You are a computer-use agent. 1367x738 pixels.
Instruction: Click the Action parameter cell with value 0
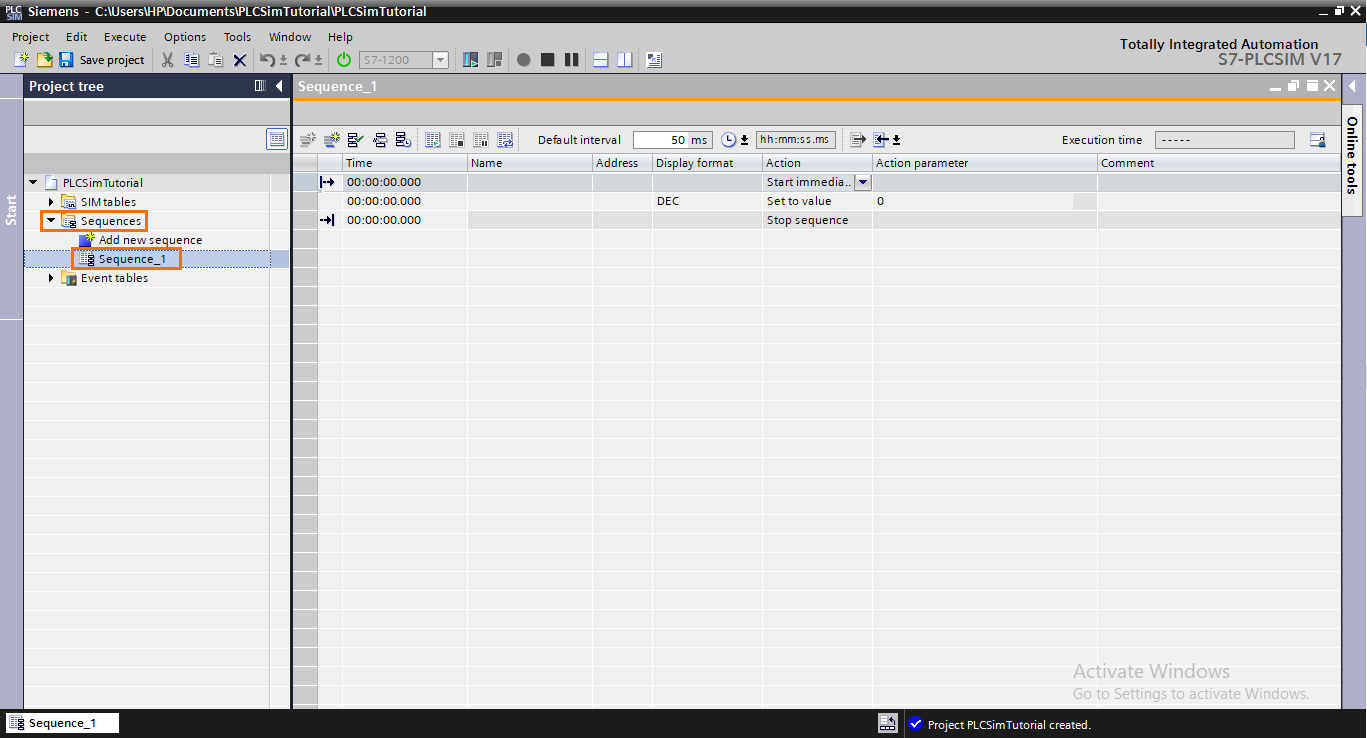point(984,201)
